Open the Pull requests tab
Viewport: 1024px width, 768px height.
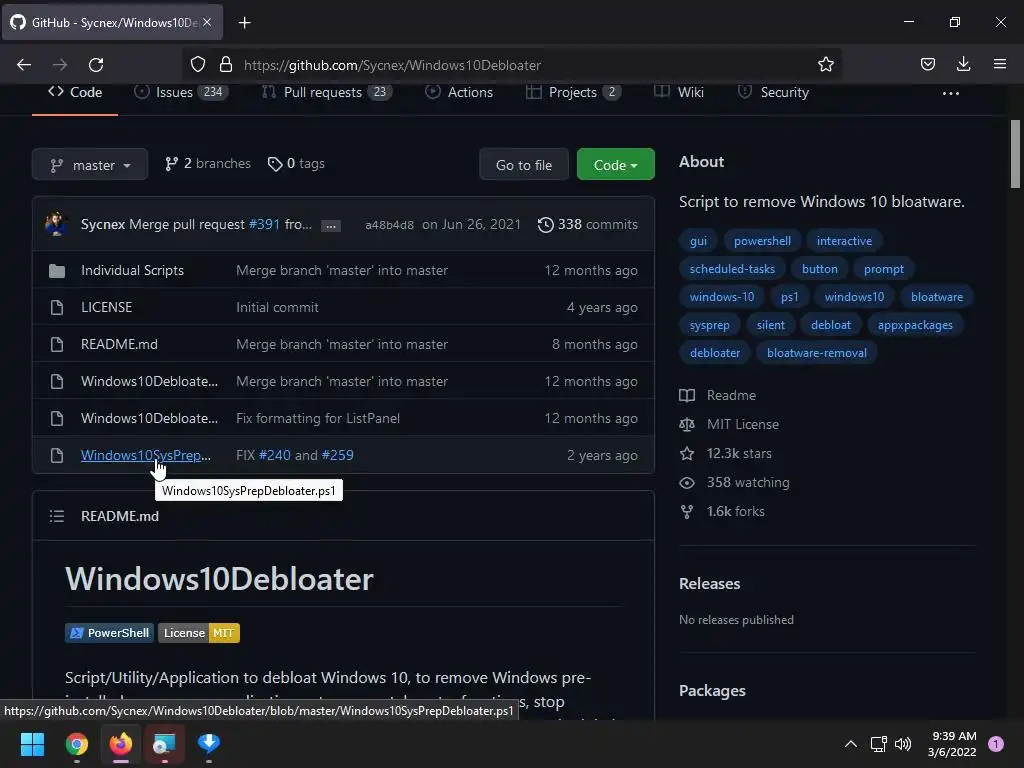(327, 92)
